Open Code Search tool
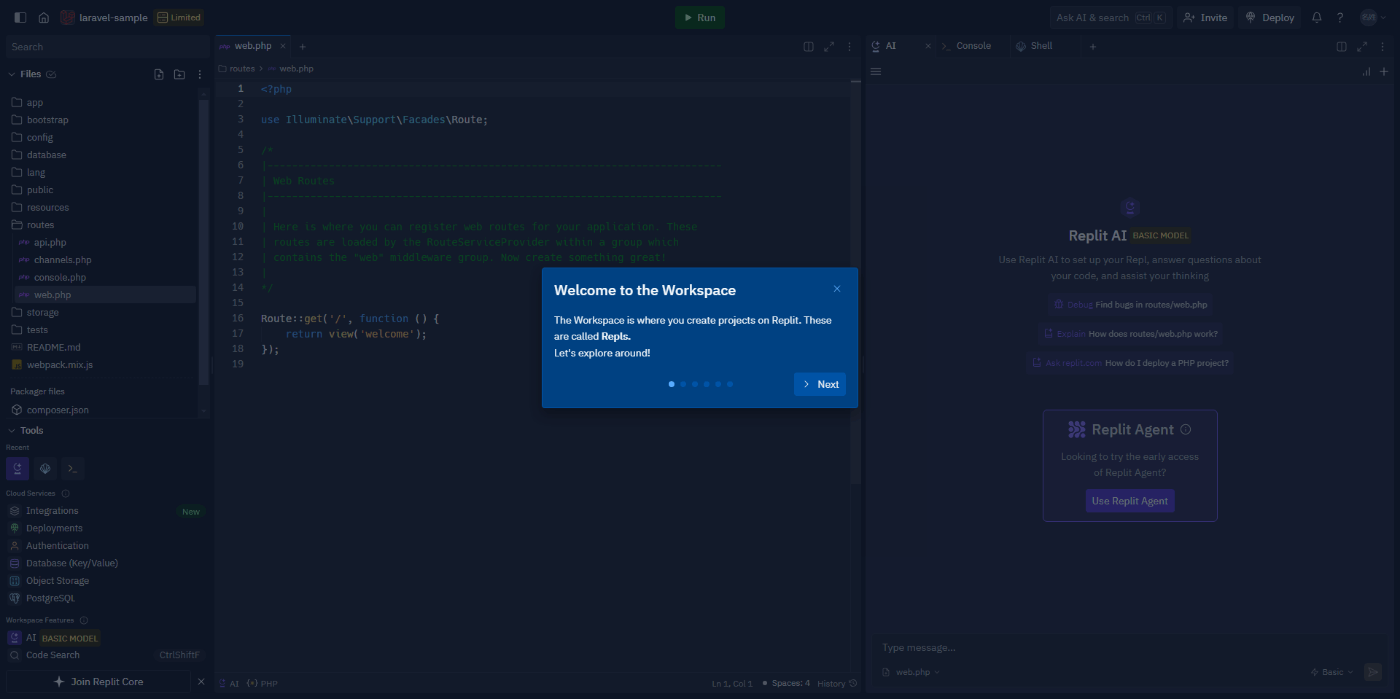Image resolution: width=1400 pixels, height=699 pixels. tap(105, 655)
